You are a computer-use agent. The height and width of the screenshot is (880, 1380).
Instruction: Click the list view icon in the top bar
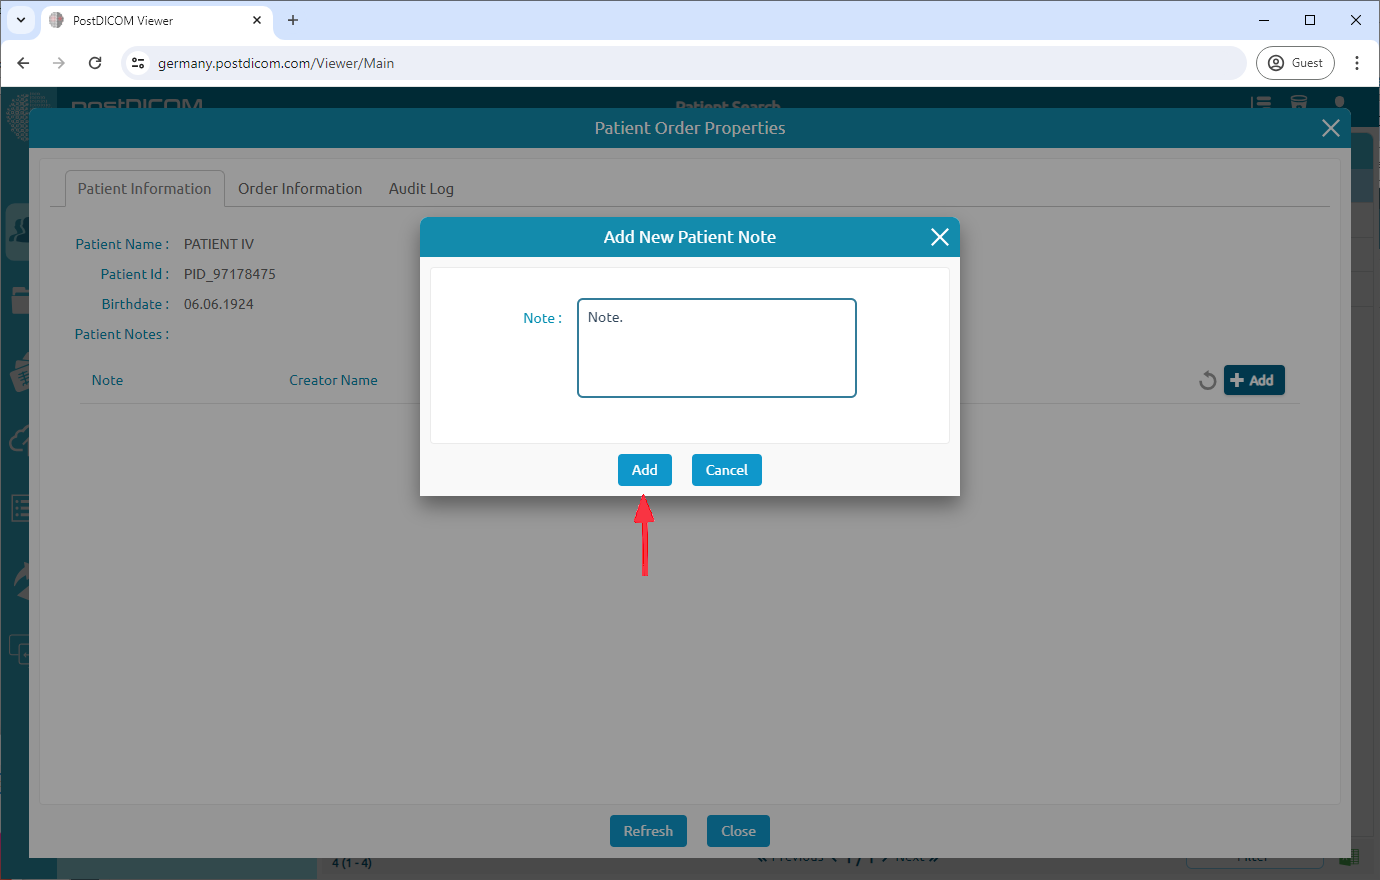[x=1262, y=101]
